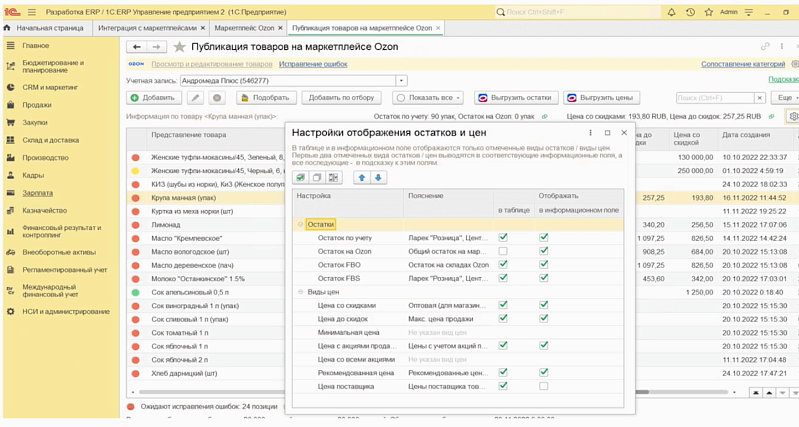The image size is (799, 427).
Task: Open the gear settings next to price info
Action: 793,116
